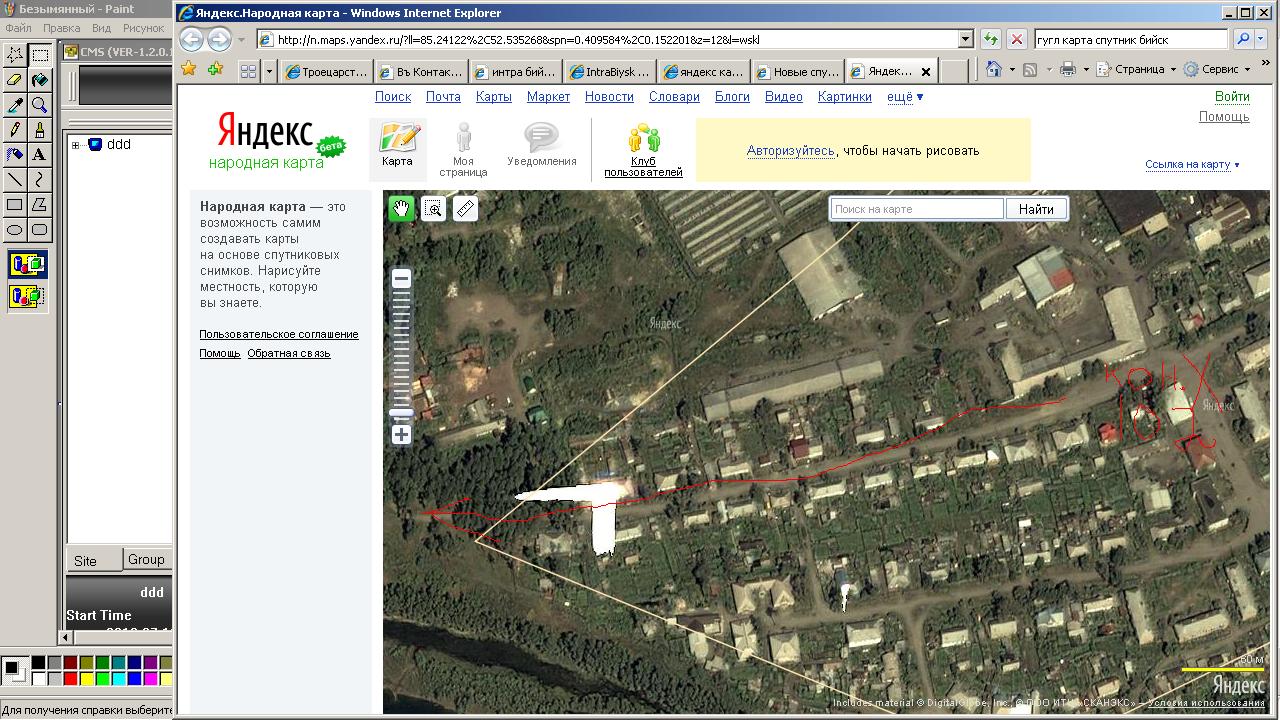Viewport: 1280px width, 720px height.
Task: Open the address bar URL dropdown
Action: tap(965, 39)
